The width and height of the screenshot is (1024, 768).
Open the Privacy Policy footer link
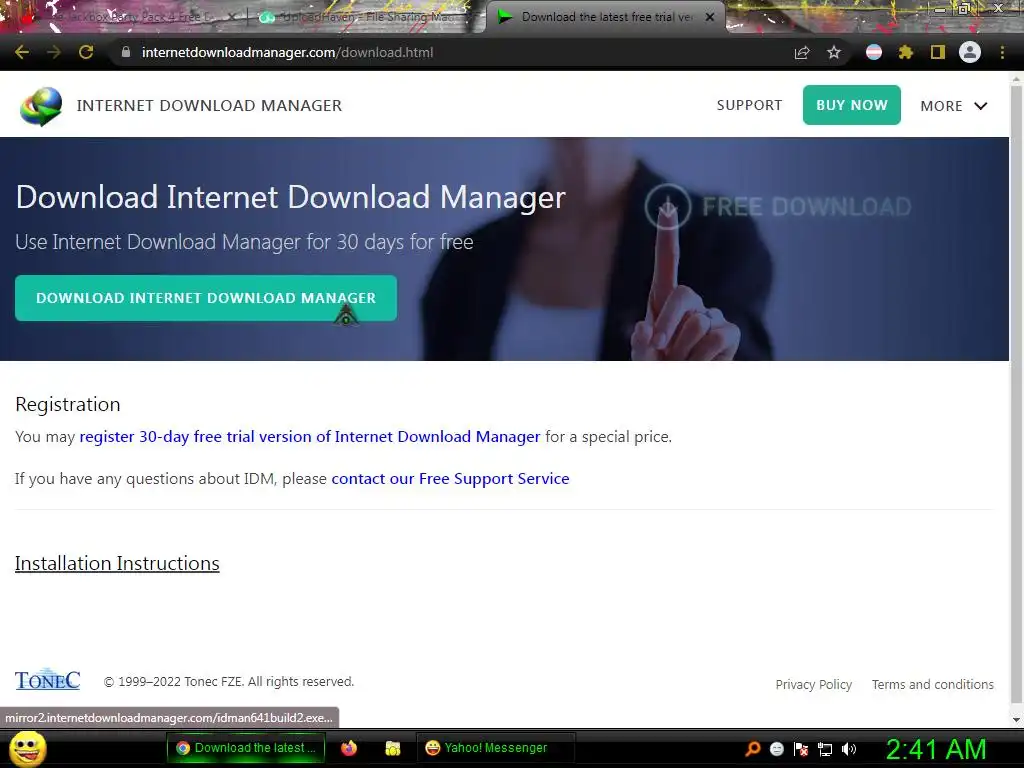click(x=814, y=684)
